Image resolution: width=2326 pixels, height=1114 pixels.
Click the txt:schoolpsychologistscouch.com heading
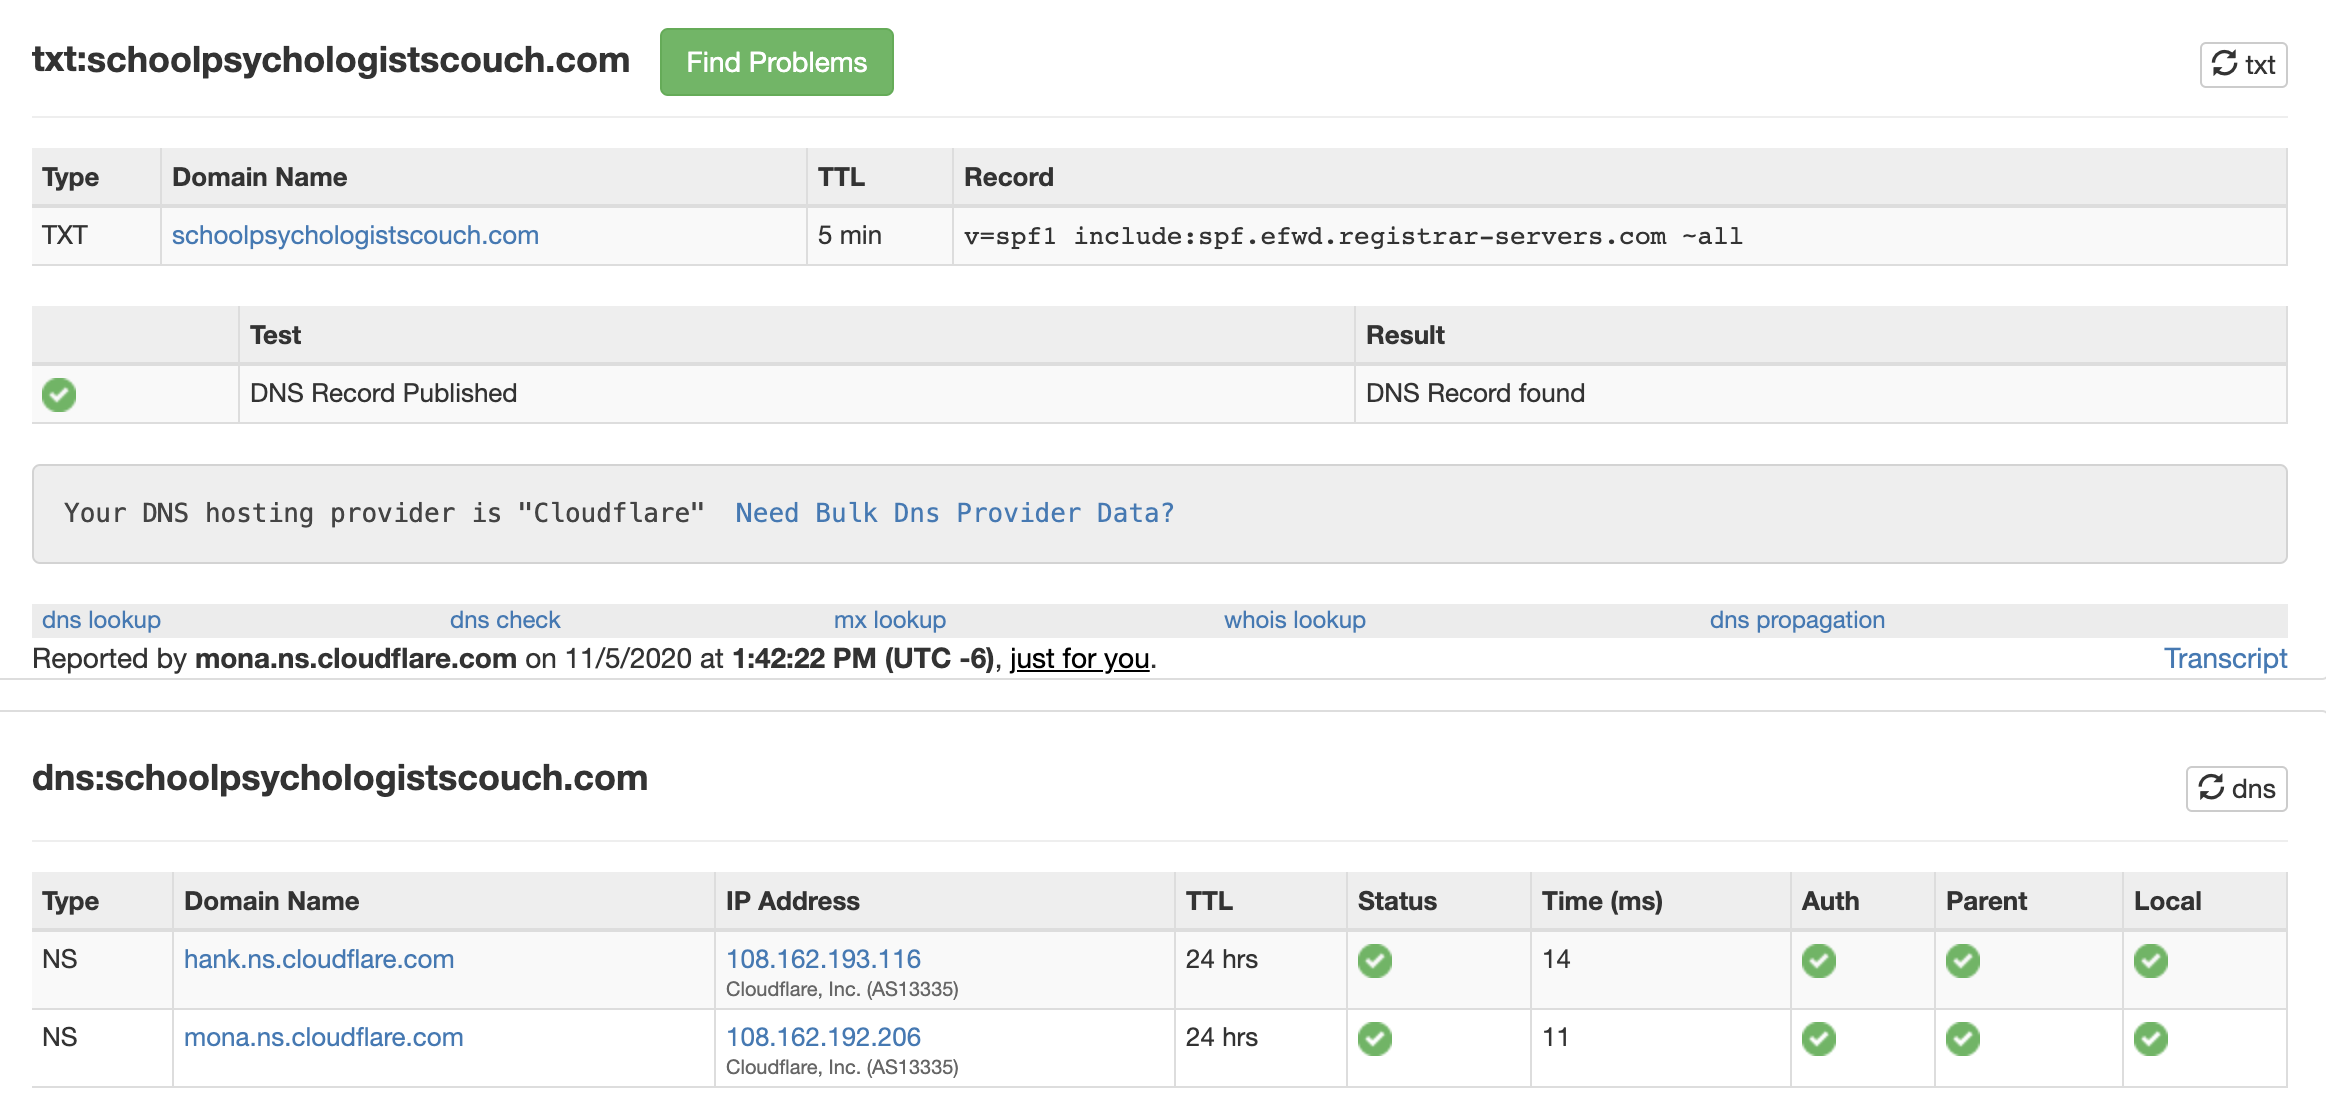[x=331, y=60]
